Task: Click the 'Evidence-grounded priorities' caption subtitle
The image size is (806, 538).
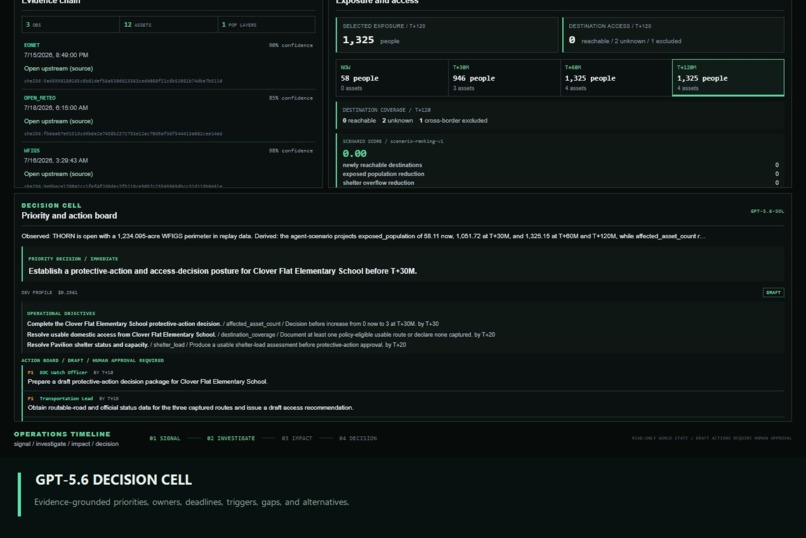Action: click(x=192, y=502)
